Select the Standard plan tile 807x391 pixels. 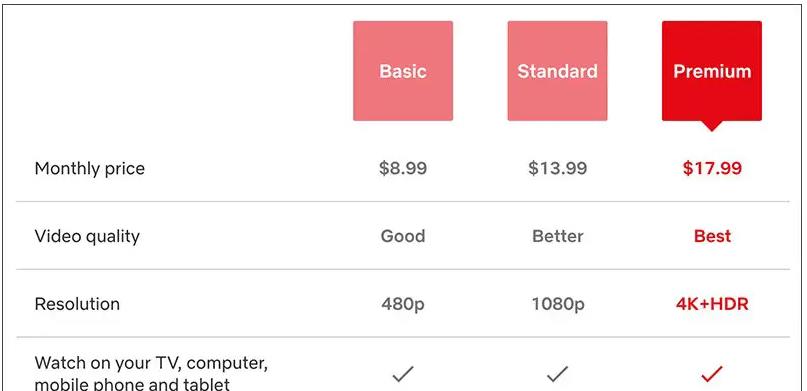557,71
